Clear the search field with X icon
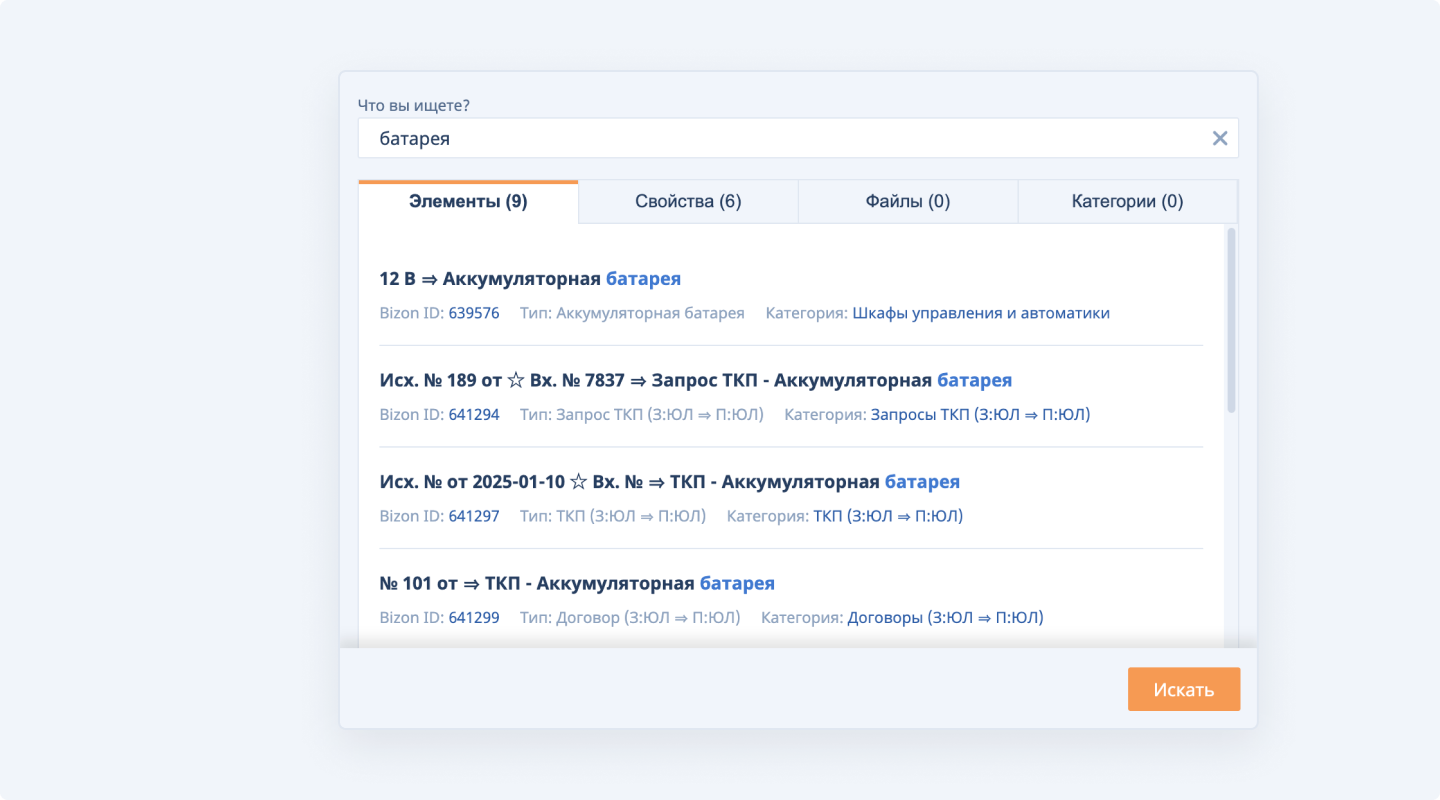The image size is (1440, 800). [1219, 139]
